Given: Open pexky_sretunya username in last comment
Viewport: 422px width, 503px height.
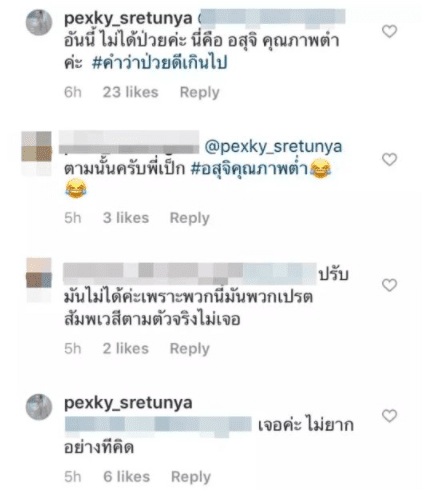Looking at the screenshot, I should [128, 403].
